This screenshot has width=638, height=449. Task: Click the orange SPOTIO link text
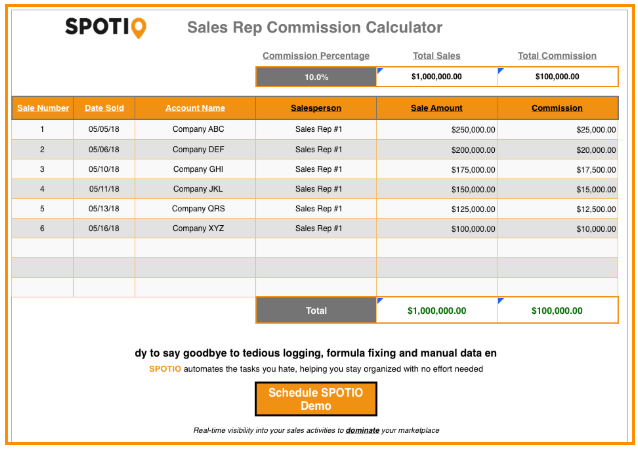click(x=165, y=369)
